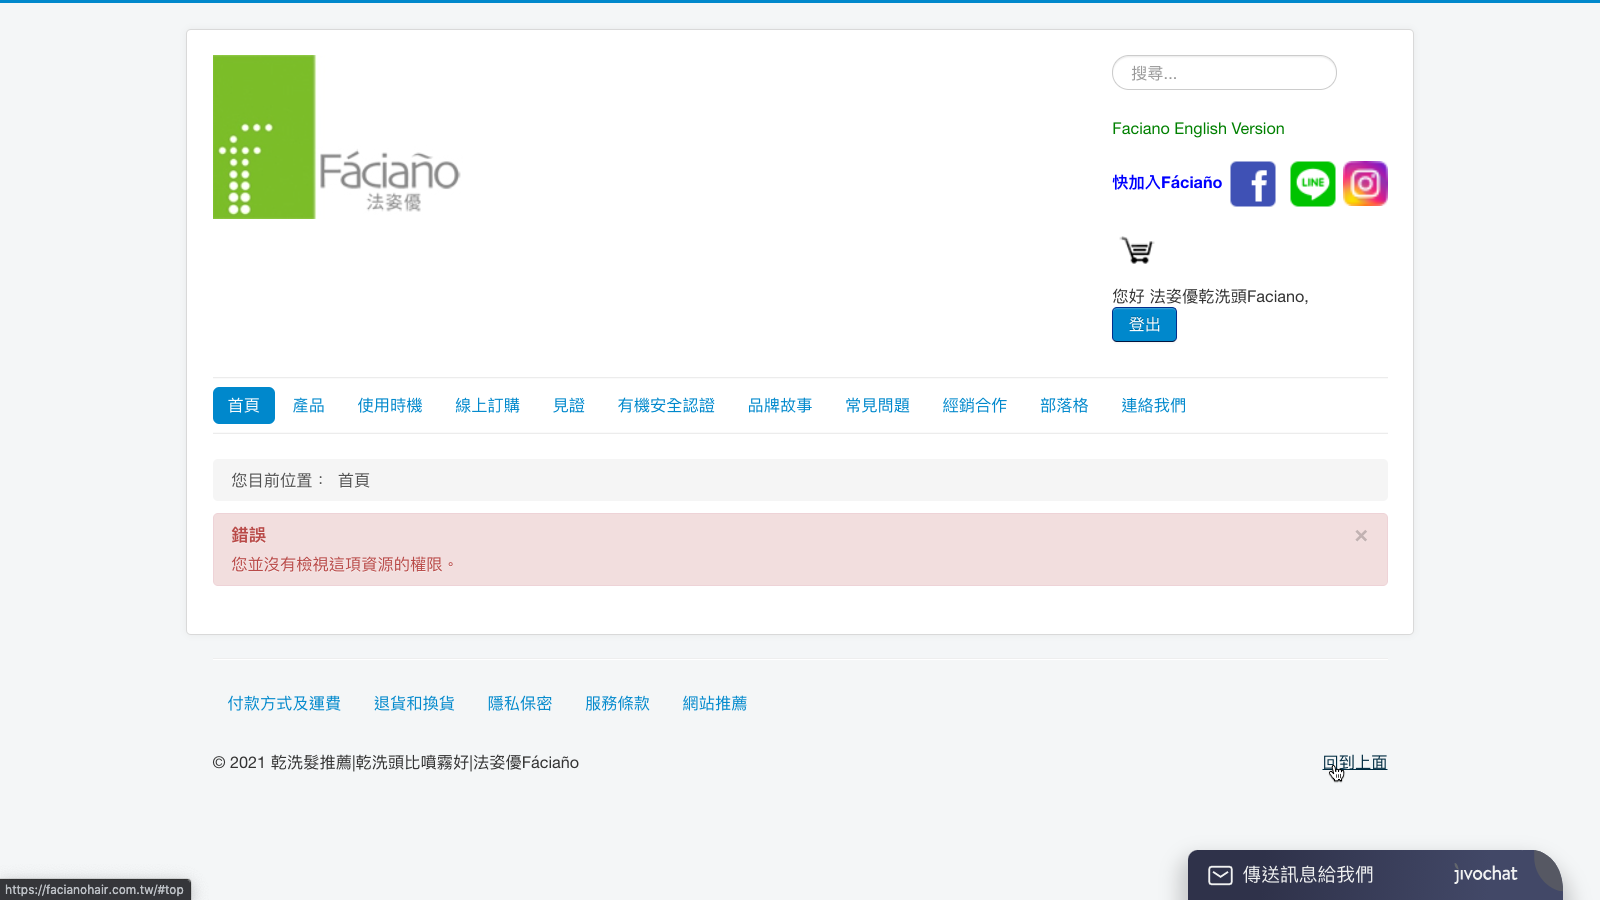Open the 見證 menu item
This screenshot has height=900, width=1600.
point(568,406)
